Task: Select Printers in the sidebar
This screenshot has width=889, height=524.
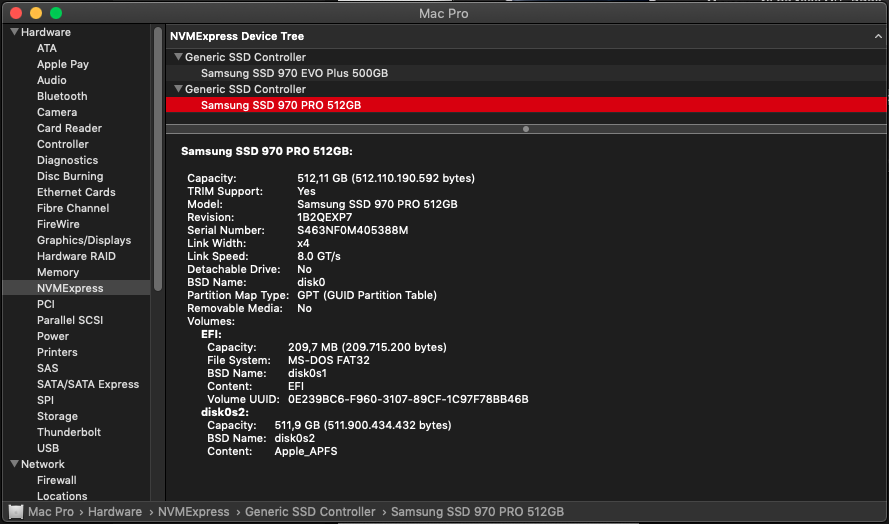Action: pyautogui.click(x=57, y=352)
